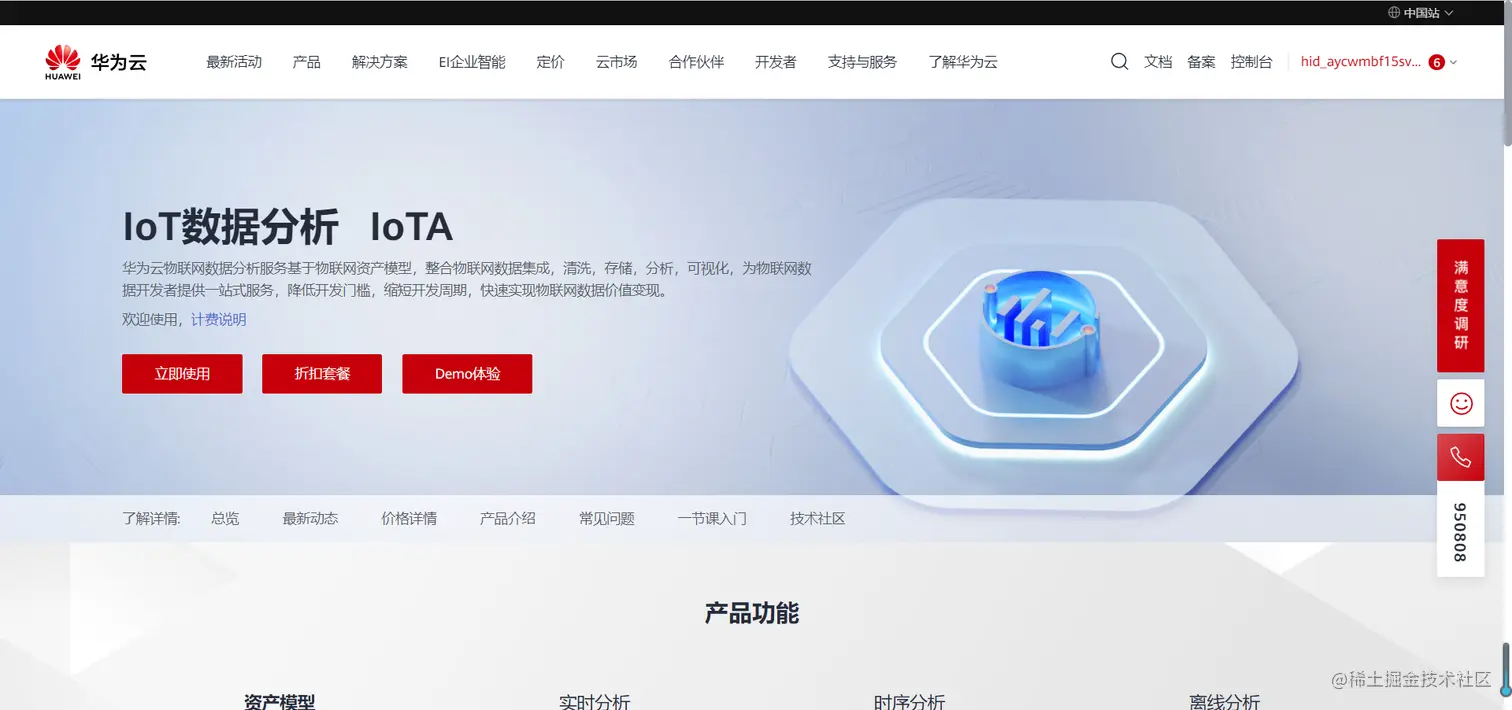This screenshot has height=710, width=1512.
Task: Open the 支持与服务 menu
Action: (x=861, y=61)
